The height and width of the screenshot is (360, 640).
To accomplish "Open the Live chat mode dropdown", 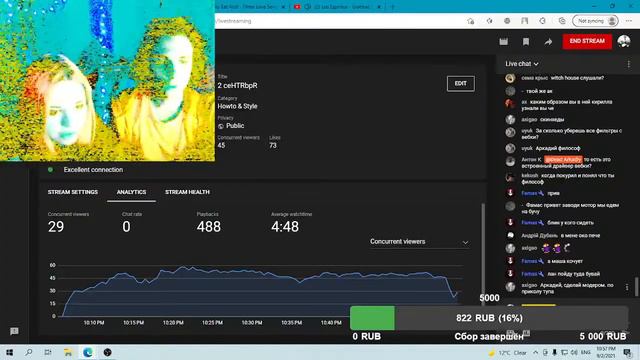I will point(522,64).
